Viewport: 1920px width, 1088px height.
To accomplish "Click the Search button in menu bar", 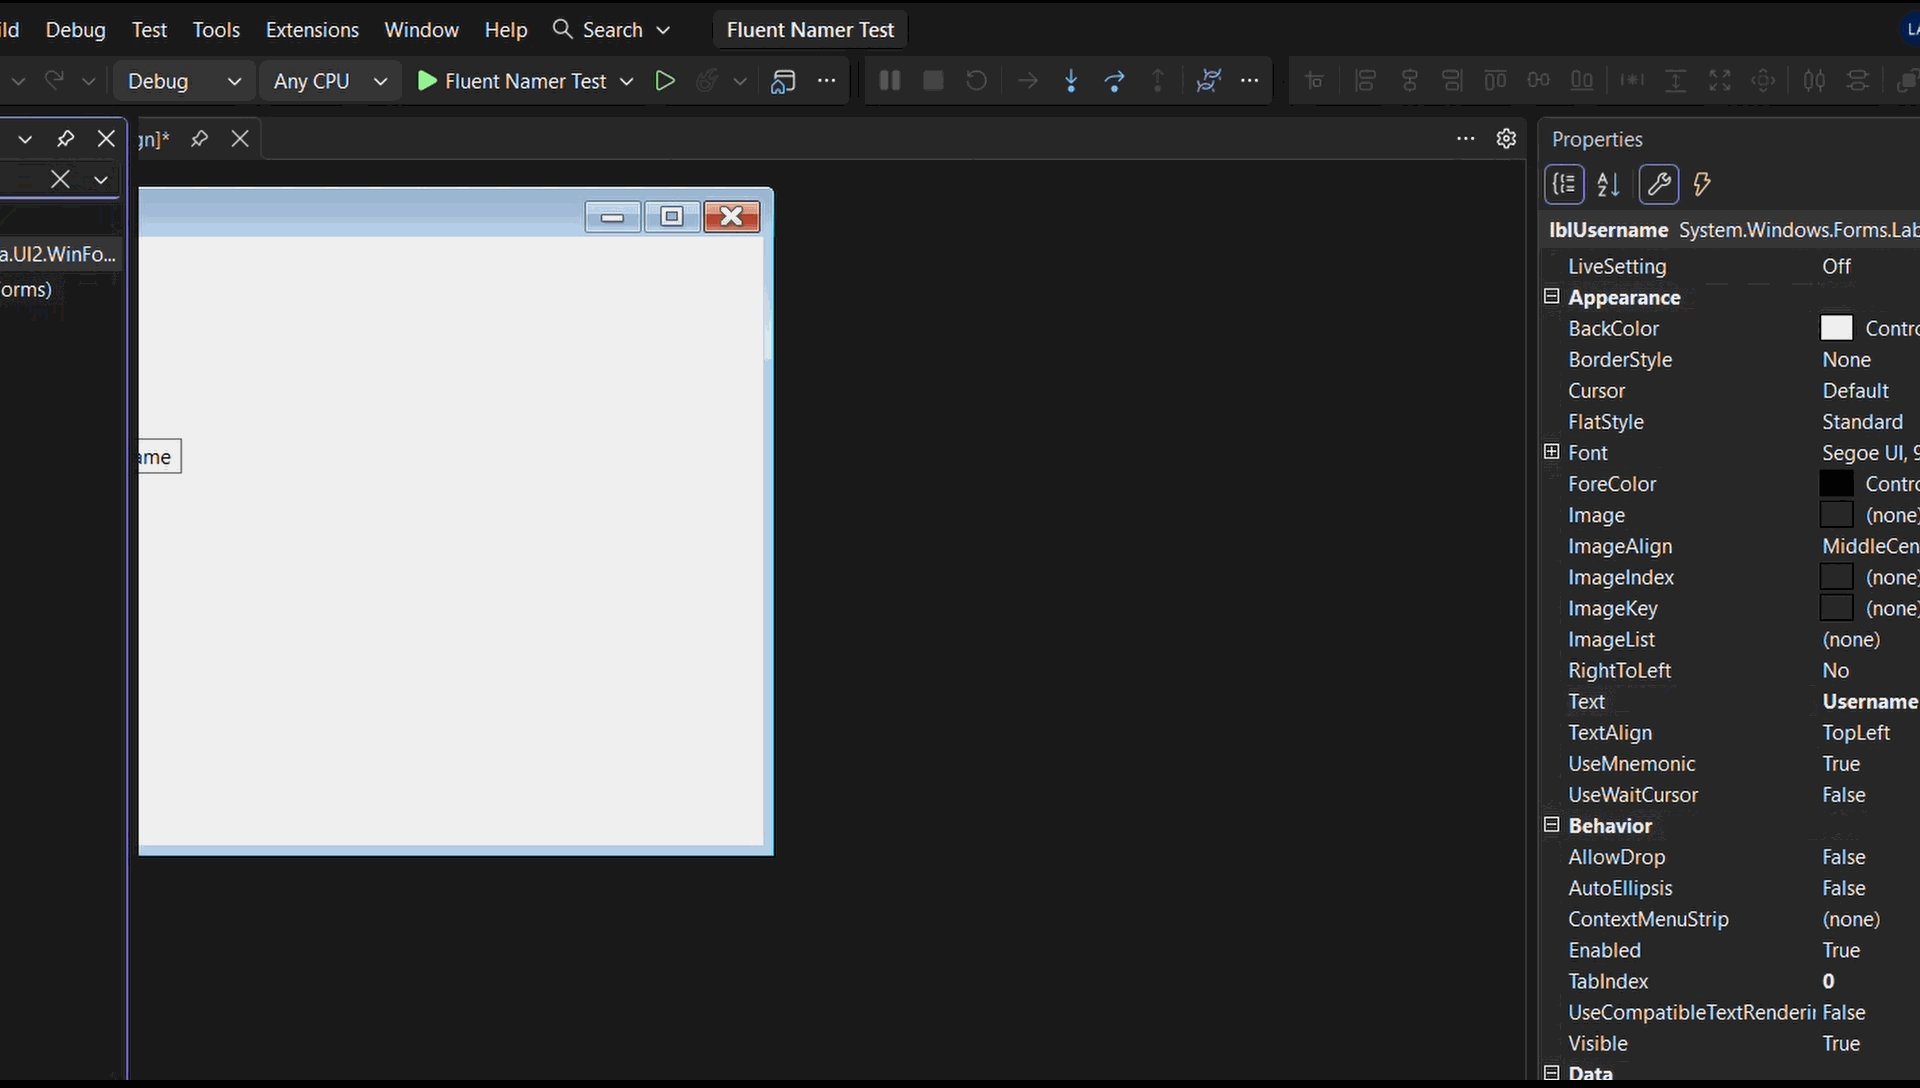I will pyautogui.click(x=611, y=30).
